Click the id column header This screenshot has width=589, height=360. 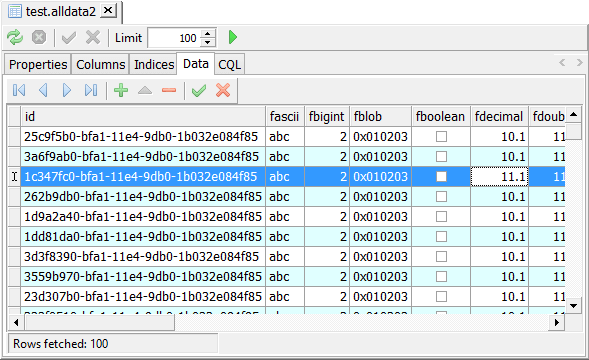tap(143, 116)
